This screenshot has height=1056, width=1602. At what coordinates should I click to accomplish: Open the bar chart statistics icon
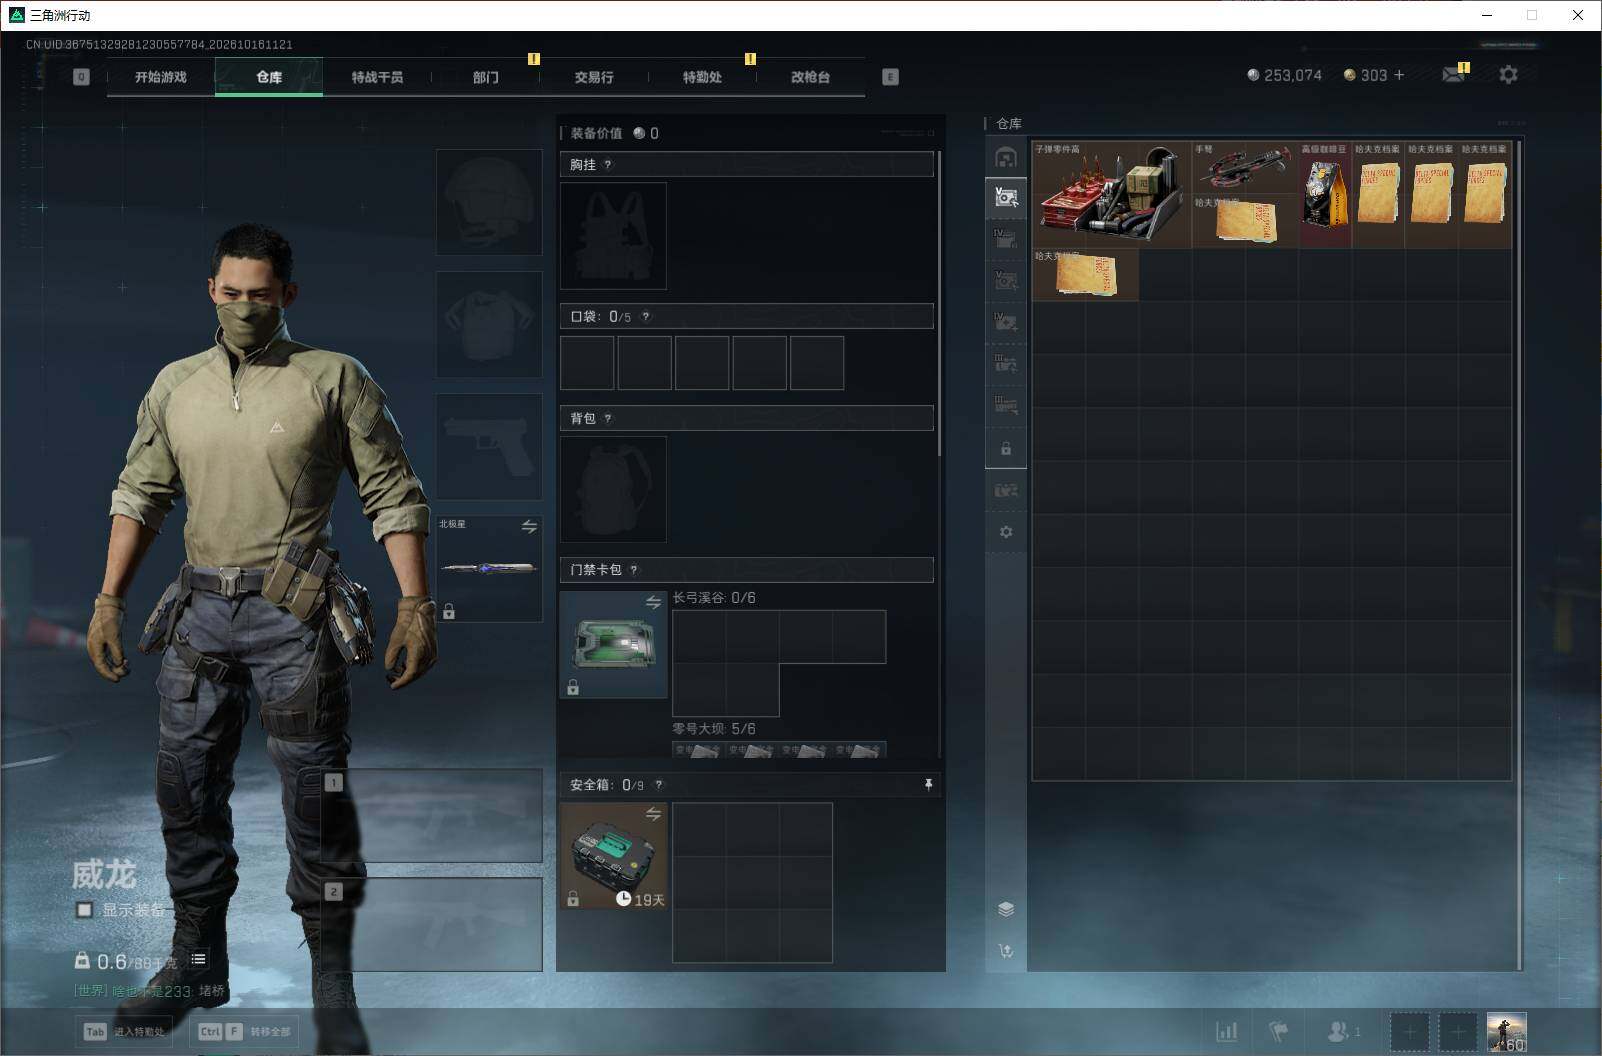tap(1226, 1031)
